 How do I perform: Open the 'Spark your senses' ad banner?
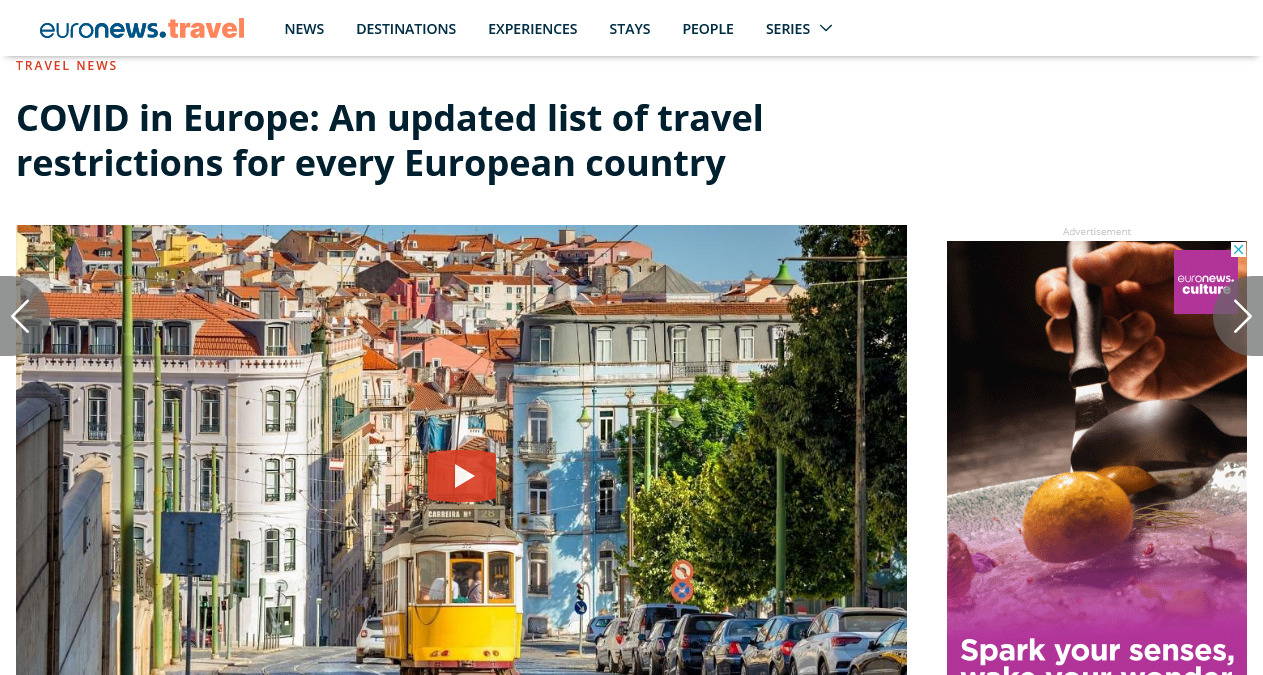pyautogui.click(x=1097, y=458)
